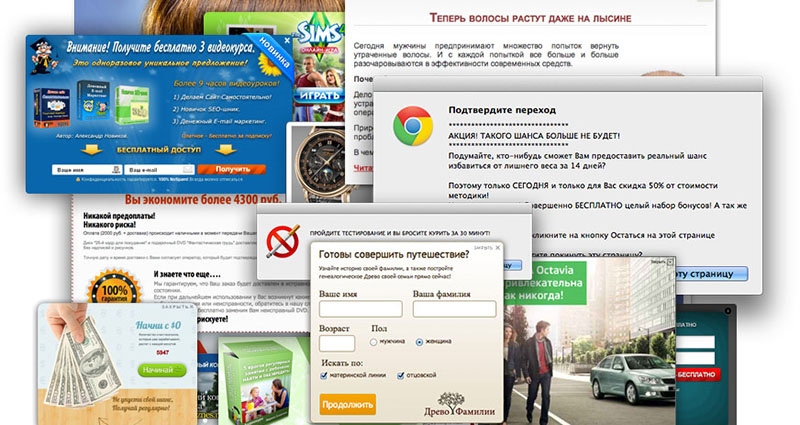The height and width of the screenshot is (425, 800).
Task: Click the 'Готовы совершить путешествие?' title
Action: [393, 254]
